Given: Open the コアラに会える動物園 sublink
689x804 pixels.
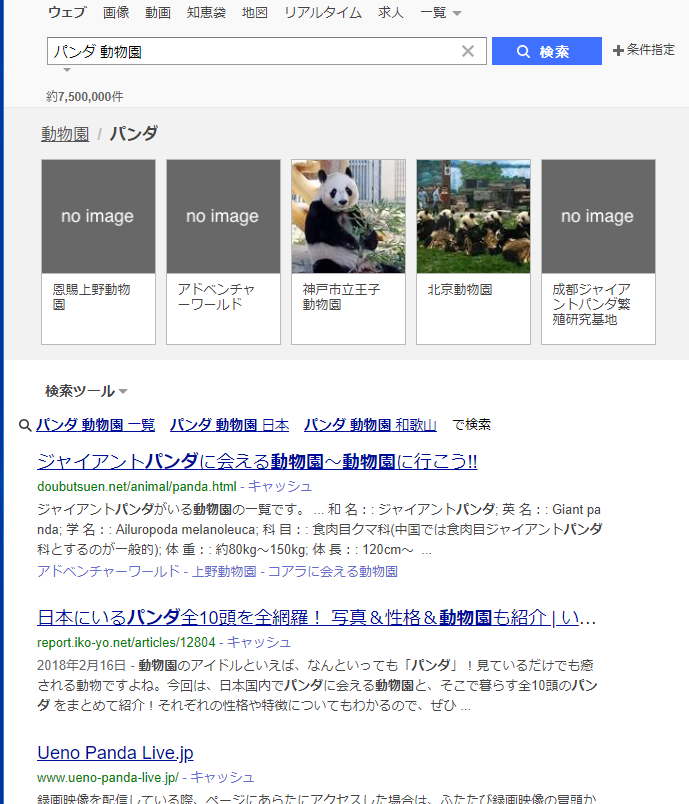Looking at the screenshot, I should (333, 571).
